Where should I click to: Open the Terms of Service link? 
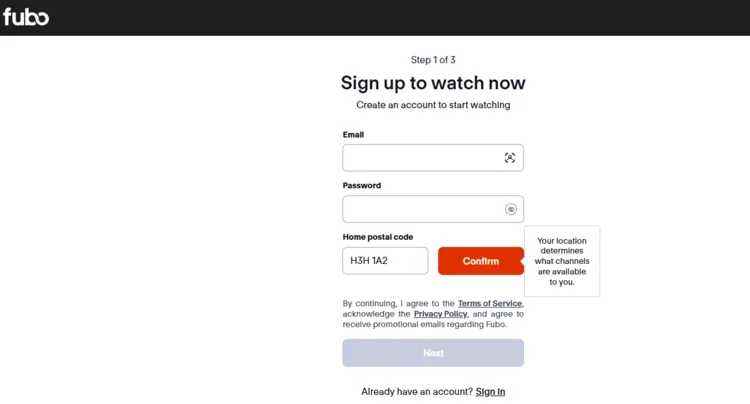[490, 303]
